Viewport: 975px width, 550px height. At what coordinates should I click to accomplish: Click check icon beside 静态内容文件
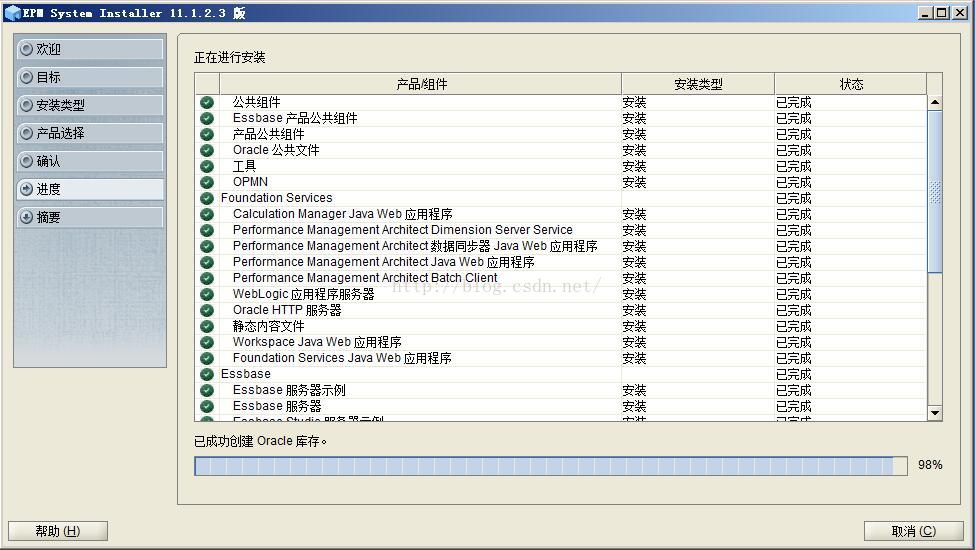[207, 326]
